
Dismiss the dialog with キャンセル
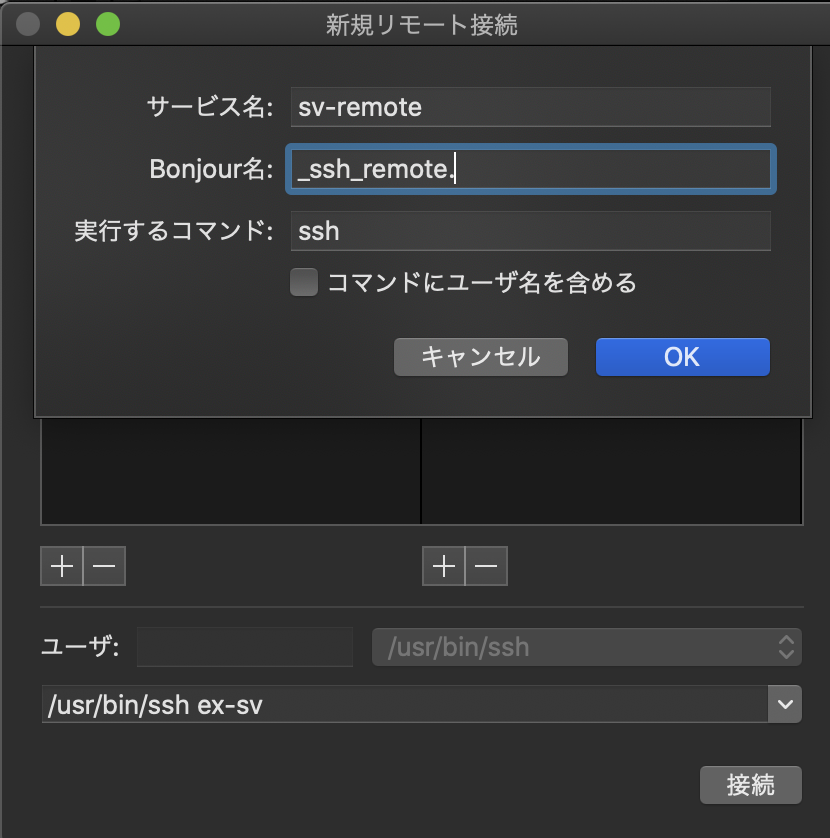480,357
